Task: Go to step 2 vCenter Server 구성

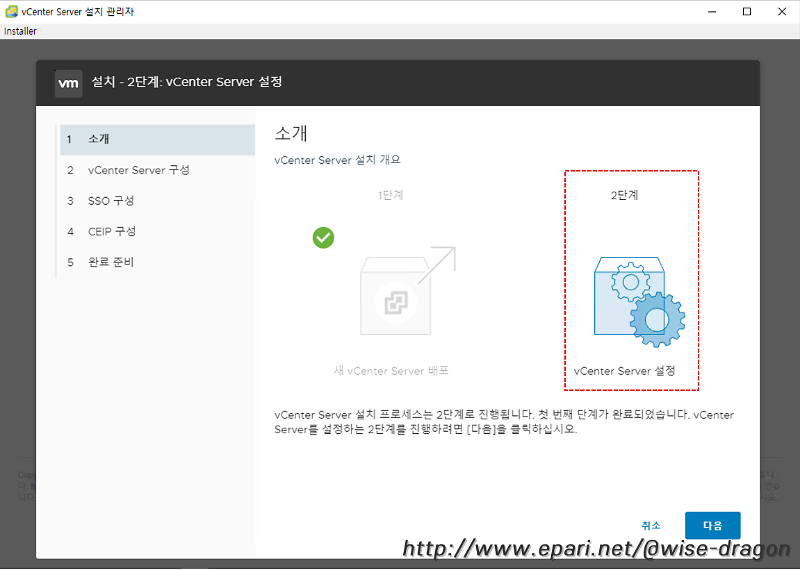Action: click(x=157, y=170)
